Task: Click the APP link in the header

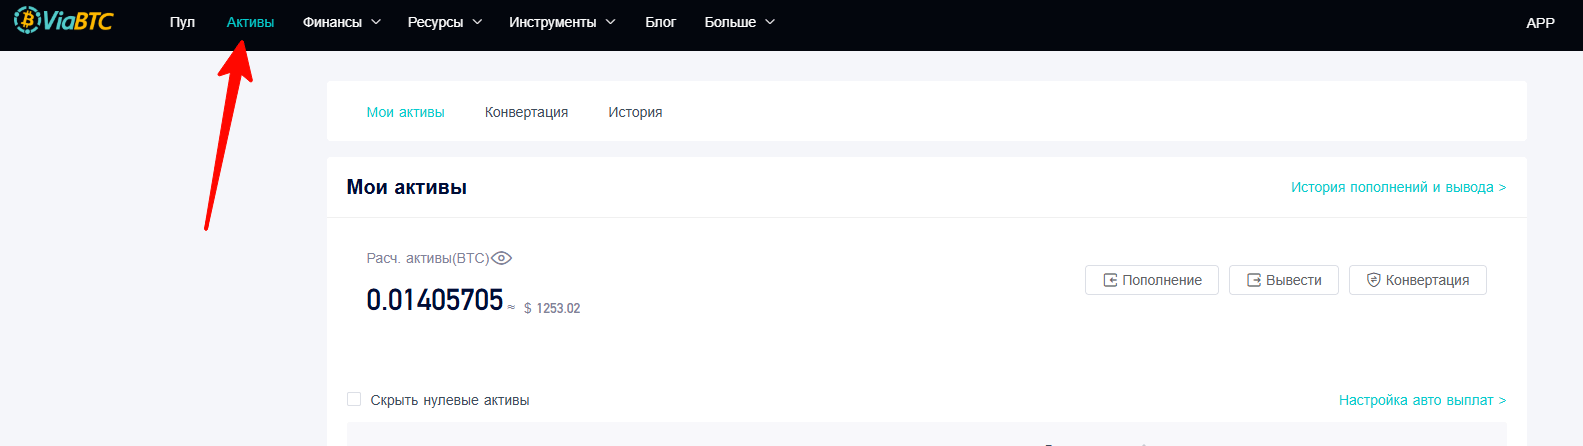Action: 1540,22
